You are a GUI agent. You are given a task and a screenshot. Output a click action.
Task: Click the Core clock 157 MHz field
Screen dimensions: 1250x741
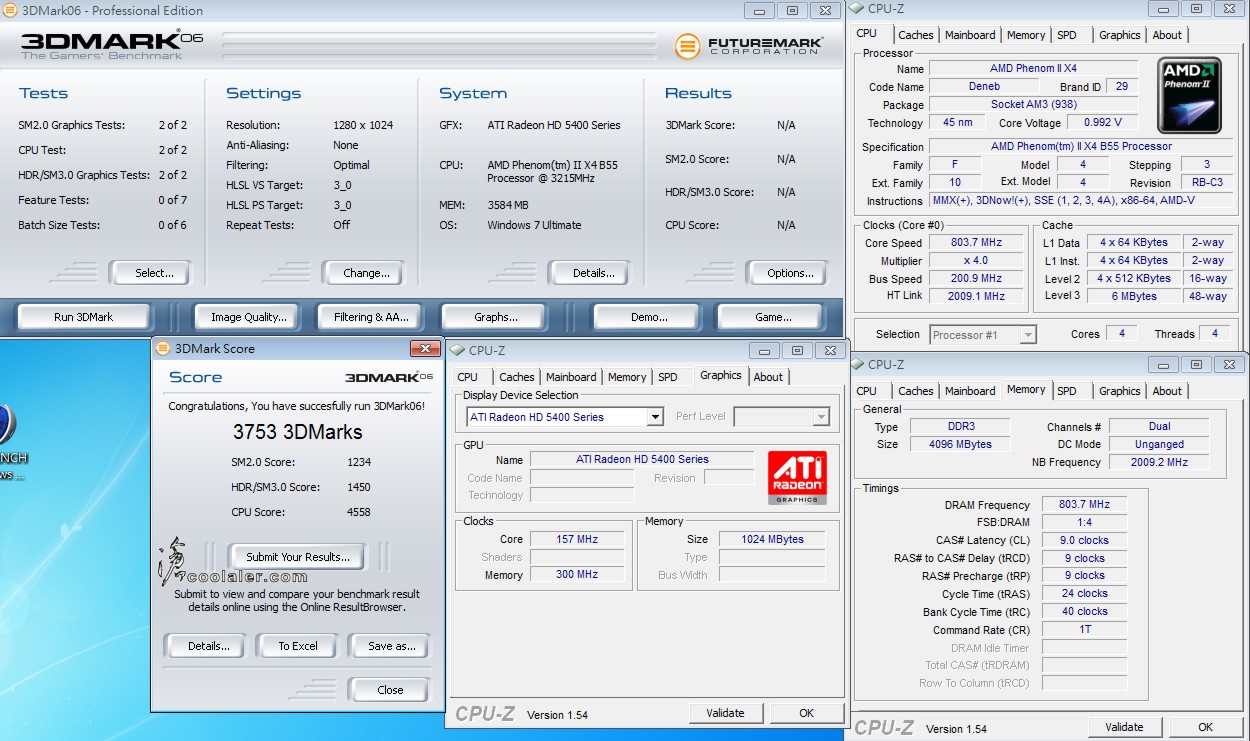tap(577, 539)
